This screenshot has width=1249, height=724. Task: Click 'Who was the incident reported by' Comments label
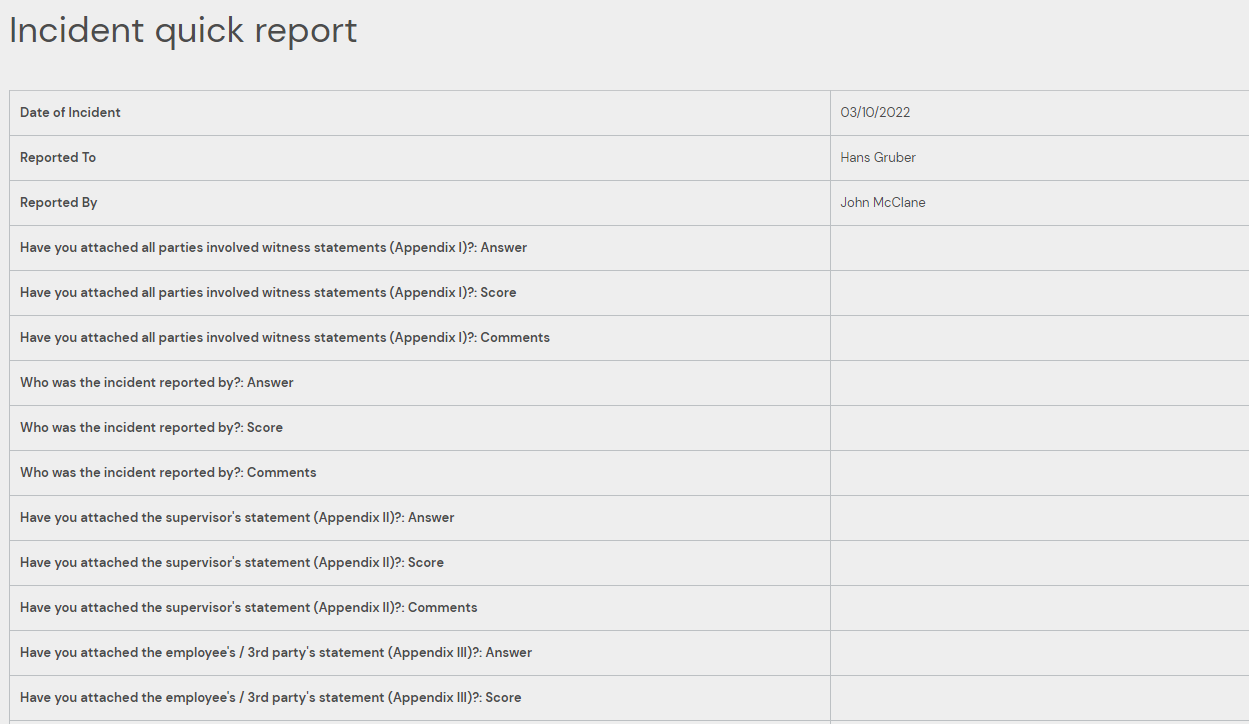168,473
